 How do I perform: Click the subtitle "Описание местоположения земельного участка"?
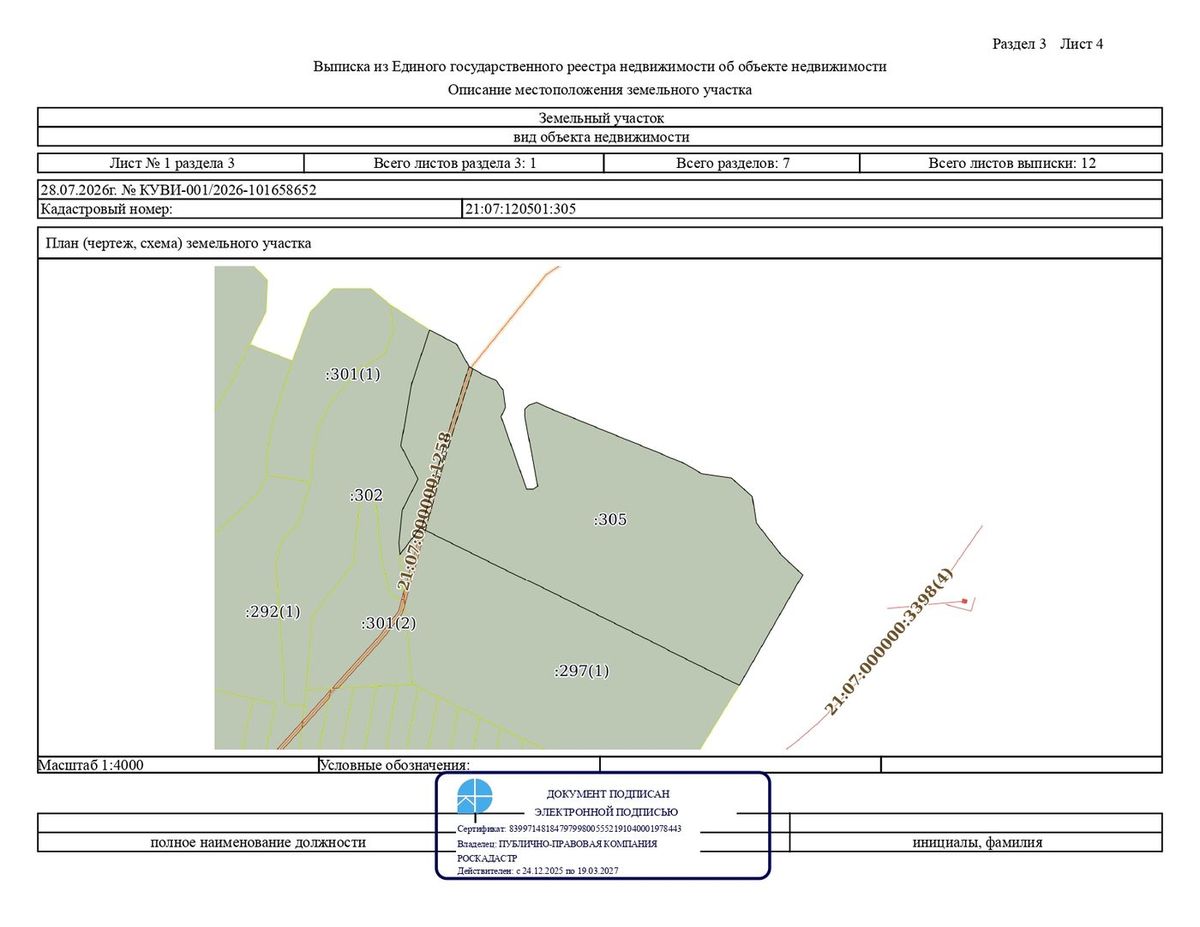[600, 90]
